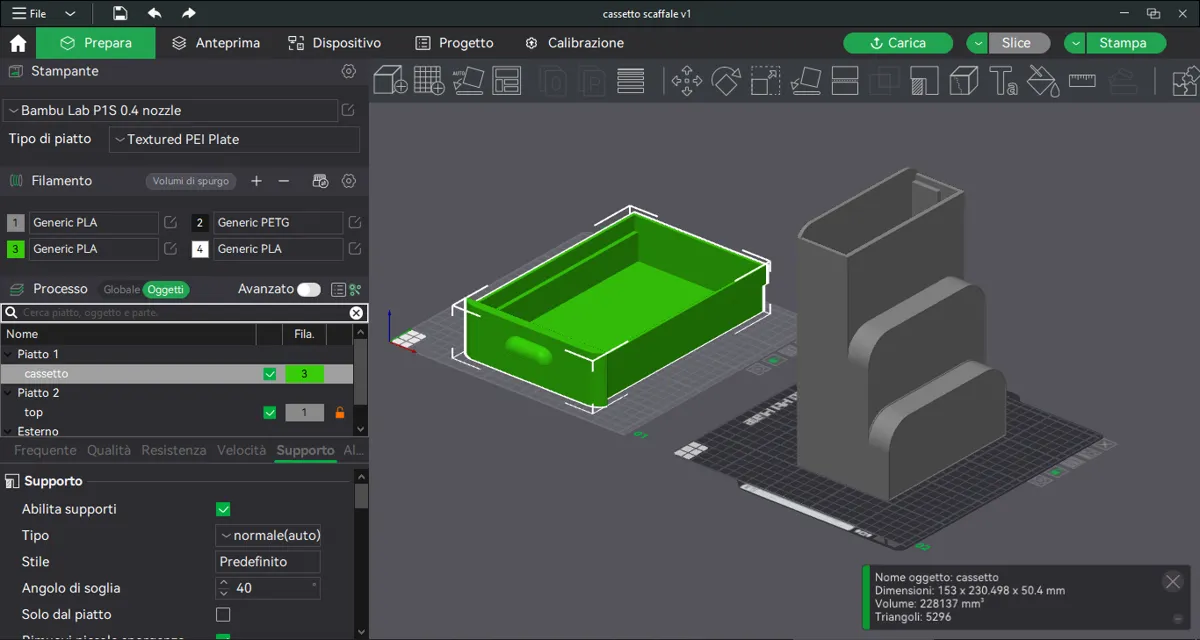
Task: Select the Rotate tool in toolbar
Action: (x=726, y=81)
